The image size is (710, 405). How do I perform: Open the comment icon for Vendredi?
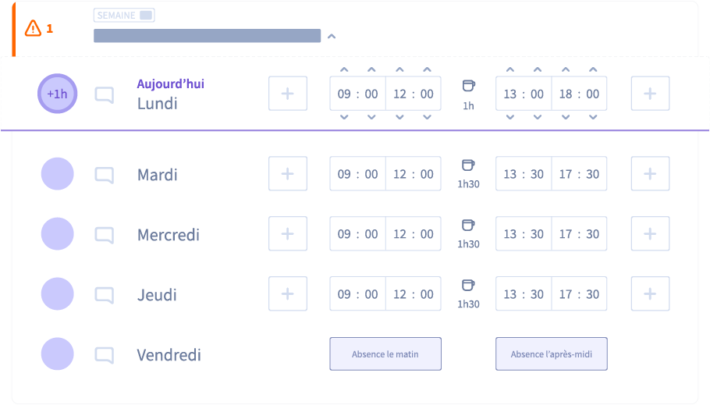coord(105,355)
